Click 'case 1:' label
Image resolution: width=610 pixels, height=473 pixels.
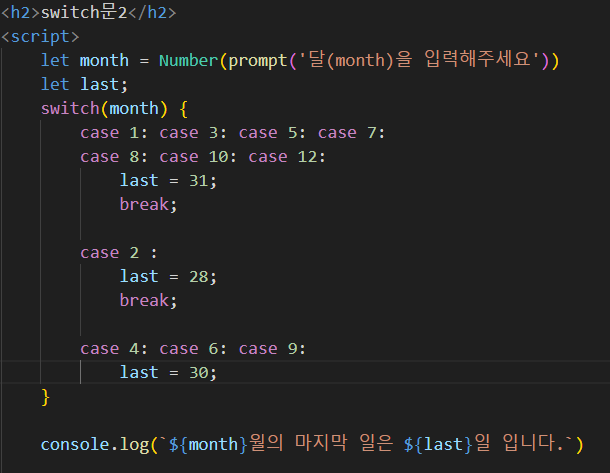[x=114, y=133]
